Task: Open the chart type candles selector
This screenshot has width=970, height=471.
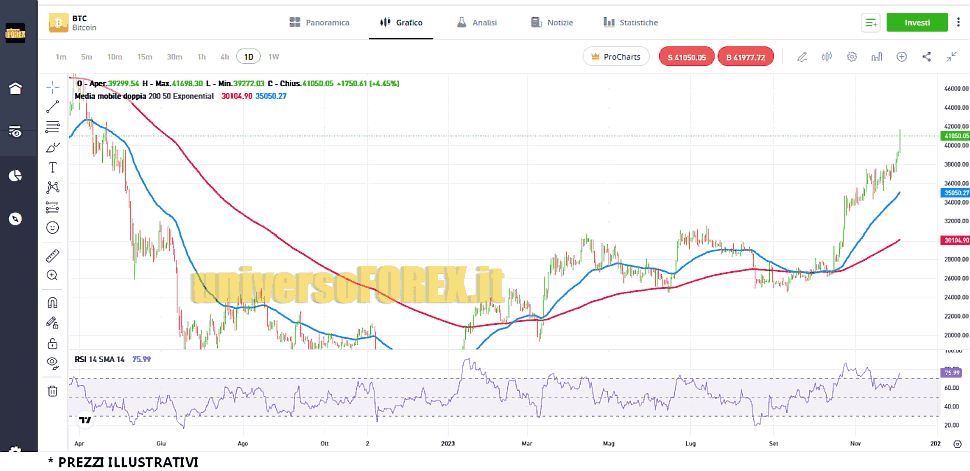Action: click(x=827, y=58)
